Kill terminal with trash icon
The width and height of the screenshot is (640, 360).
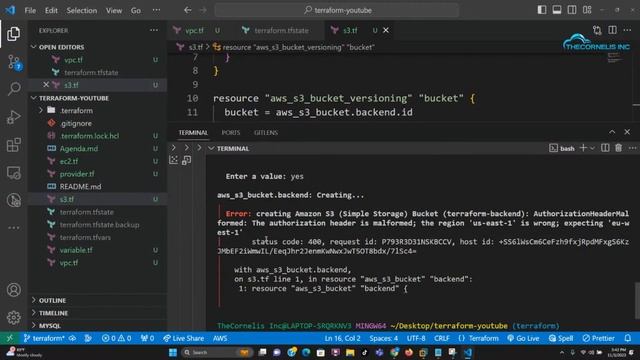[618, 148]
